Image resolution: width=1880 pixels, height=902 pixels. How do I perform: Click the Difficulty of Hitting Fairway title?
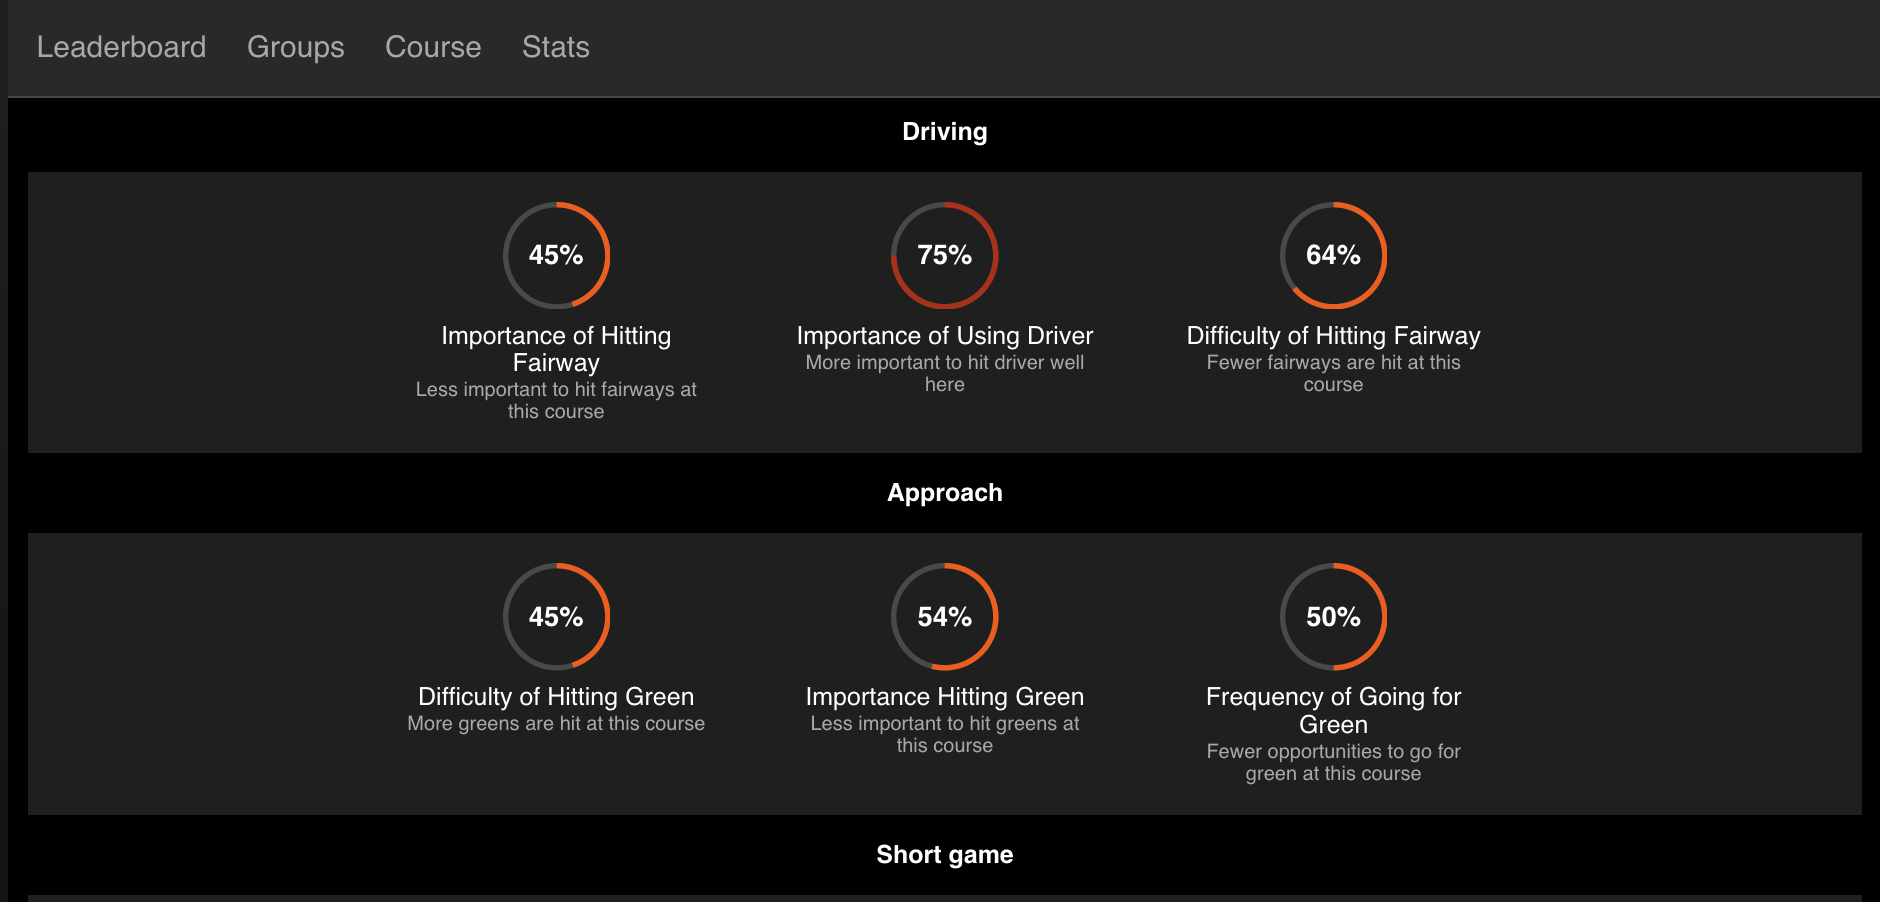(1333, 336)
